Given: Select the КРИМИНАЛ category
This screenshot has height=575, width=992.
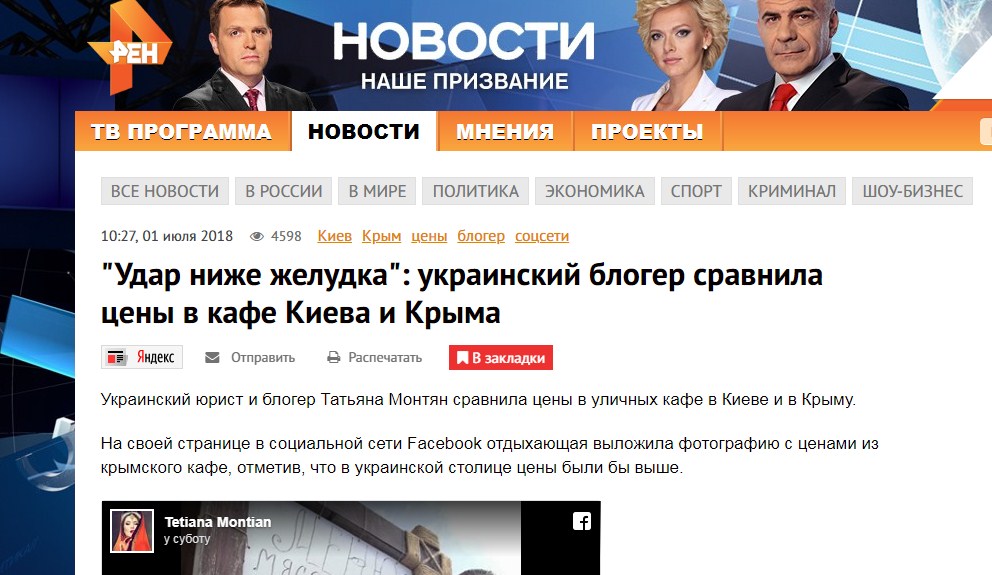Looking at the screenshot, I should point(792,191).
